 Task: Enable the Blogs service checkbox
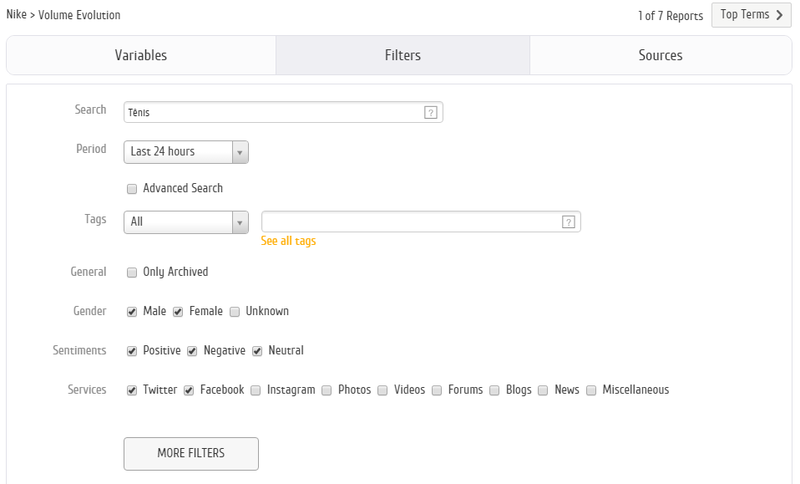(495, 390)
